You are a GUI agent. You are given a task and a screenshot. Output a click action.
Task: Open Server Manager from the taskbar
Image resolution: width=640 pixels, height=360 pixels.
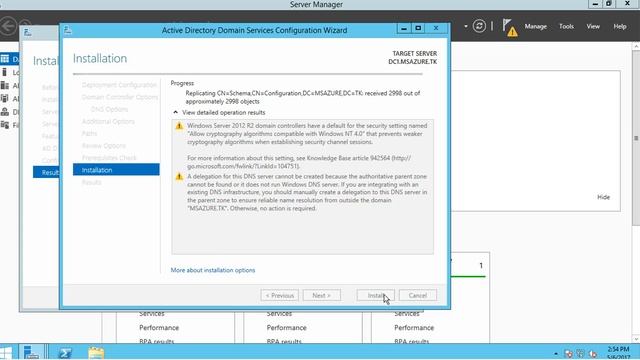pos(31,352)
